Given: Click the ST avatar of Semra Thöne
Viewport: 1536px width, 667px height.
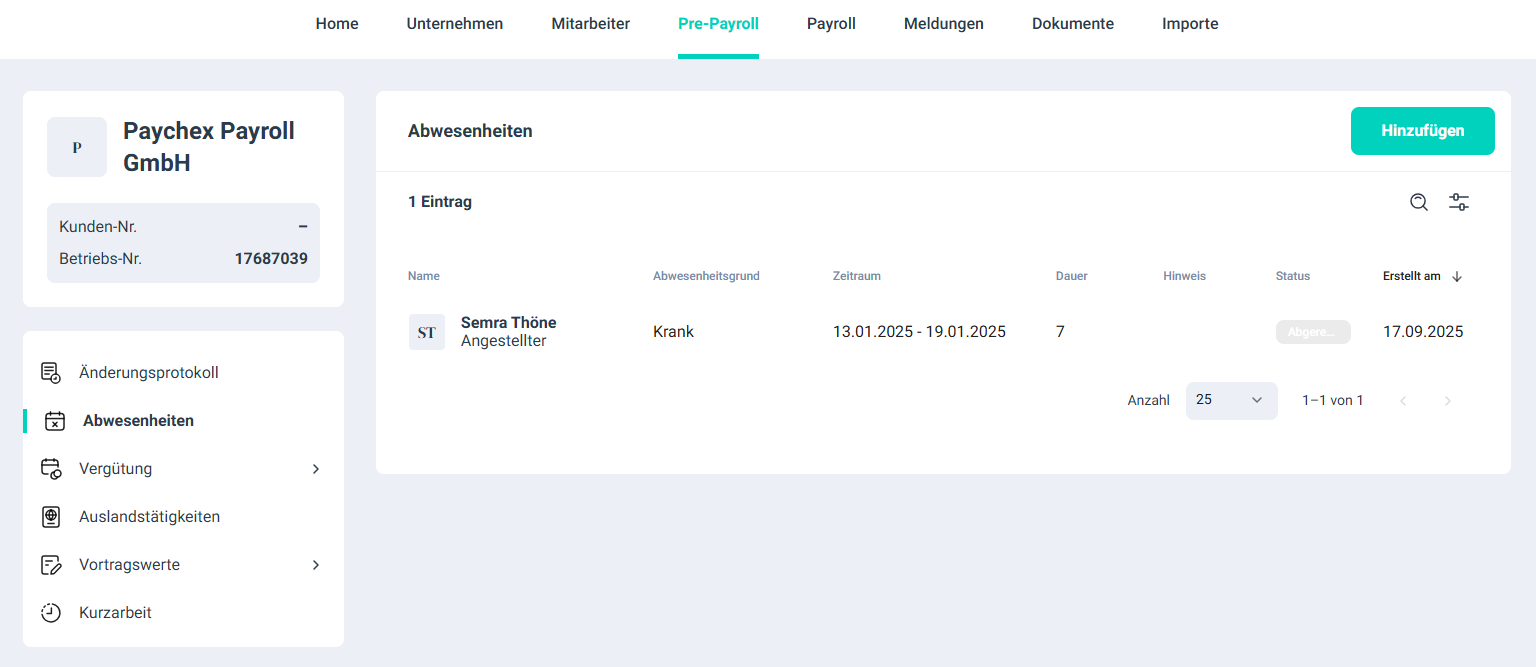Looking at the screenshot, I should [427, 332].
